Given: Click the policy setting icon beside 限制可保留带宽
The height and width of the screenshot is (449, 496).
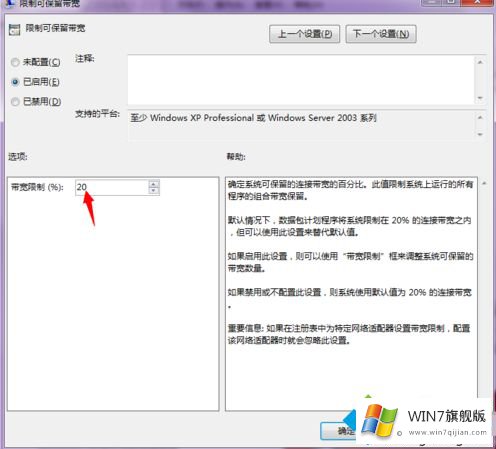Looking at the screenshot, I should 14,30.
